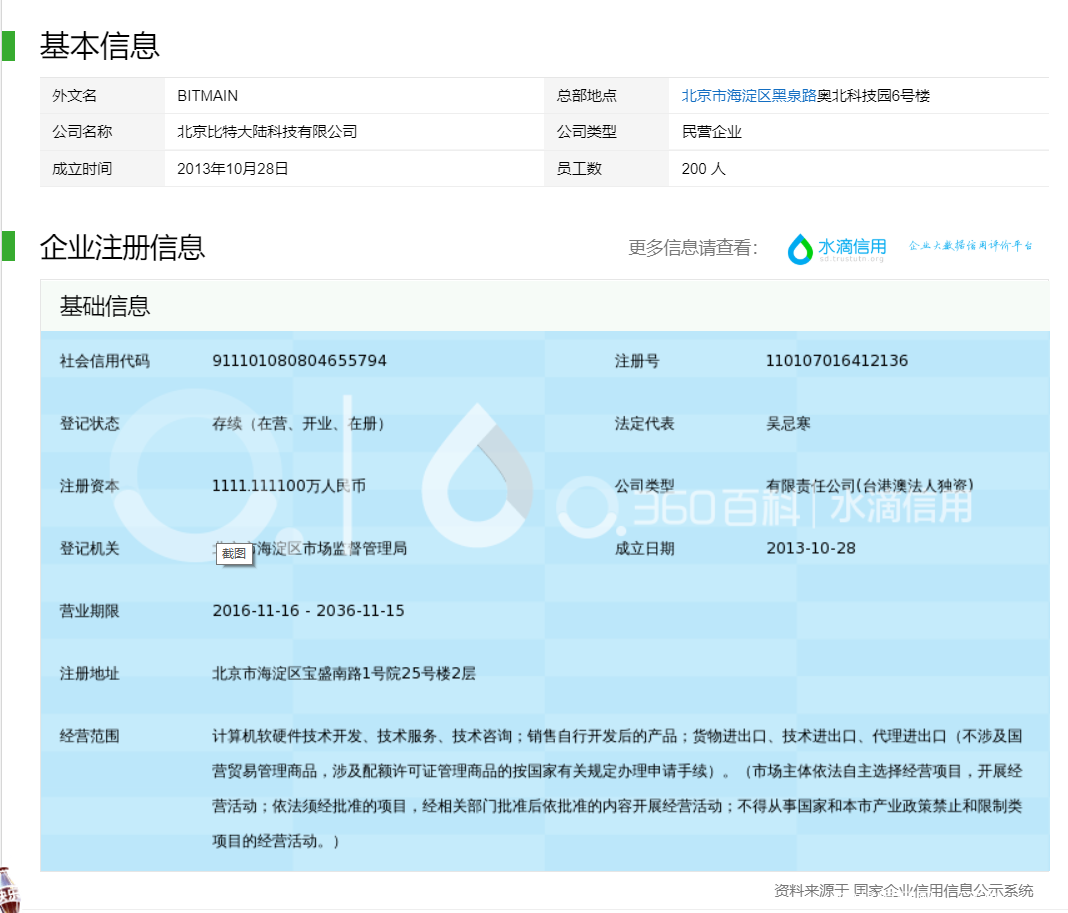Screen dimensions: 1068x913
Task: Select status 存续（在营、开业、在册）
Action: click(x=298, y=424)
